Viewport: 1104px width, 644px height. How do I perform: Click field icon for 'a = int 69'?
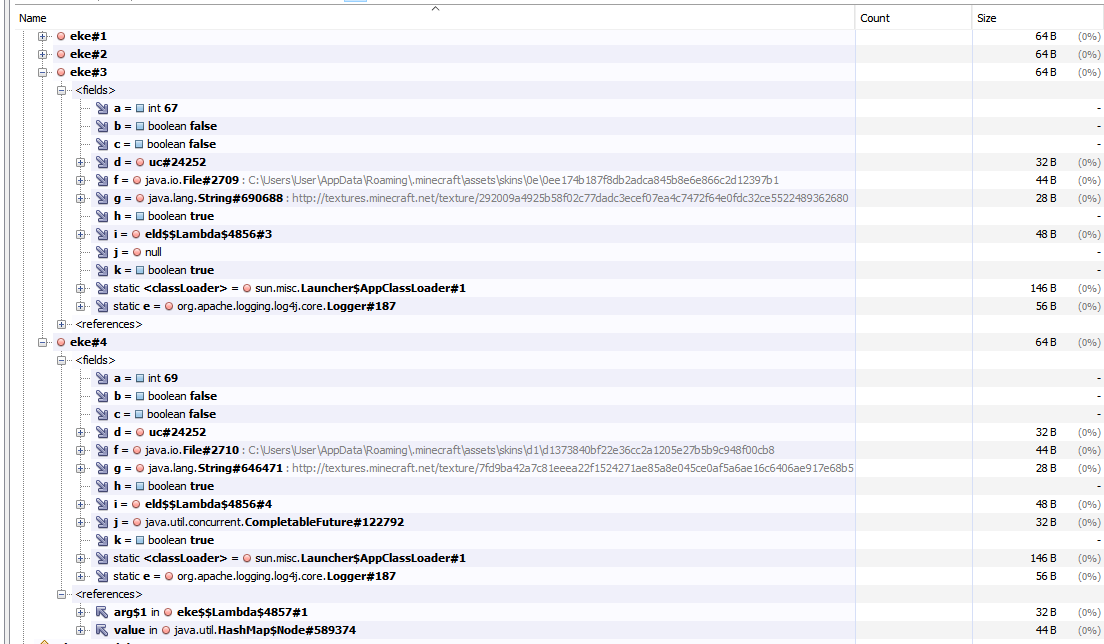point(102,378)
